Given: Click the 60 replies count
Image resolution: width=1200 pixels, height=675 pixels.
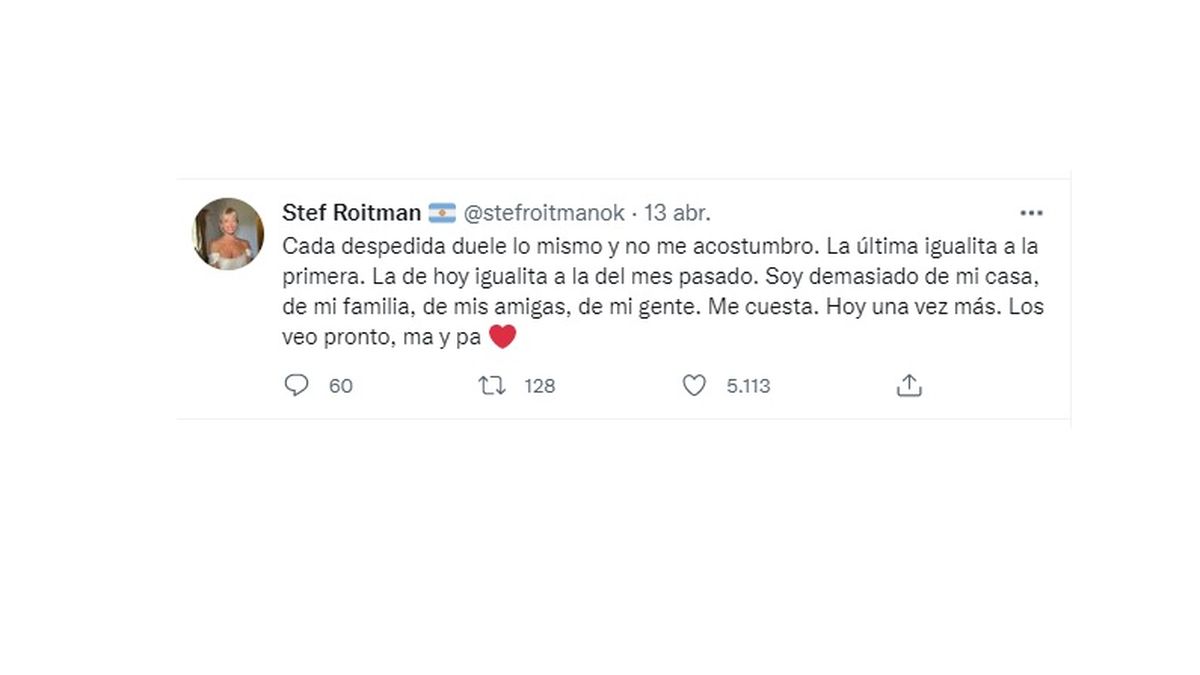Looking at the screenshot, I should pyautogui.click(x=341, y=386).
